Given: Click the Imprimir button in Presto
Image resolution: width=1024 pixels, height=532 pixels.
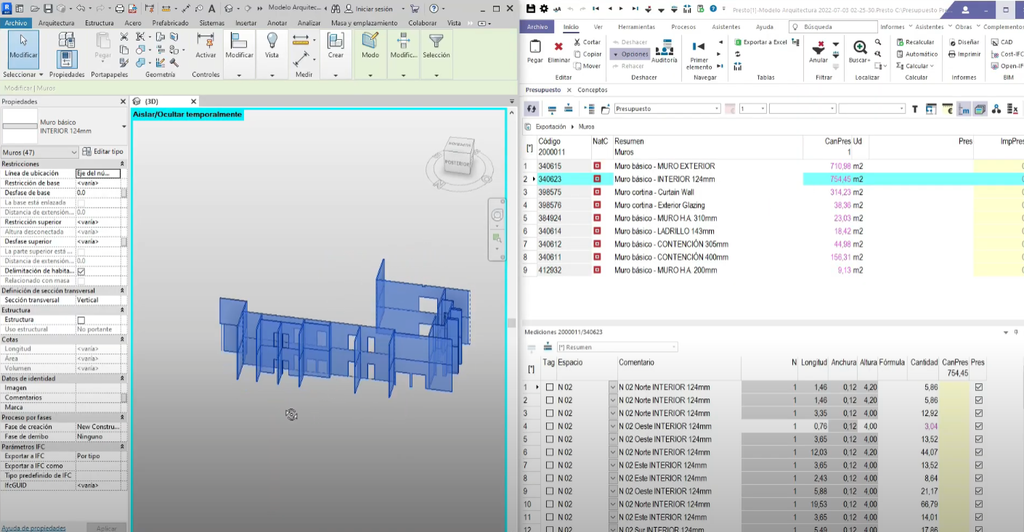Looking at the screenshot, I should pos(965,54).
